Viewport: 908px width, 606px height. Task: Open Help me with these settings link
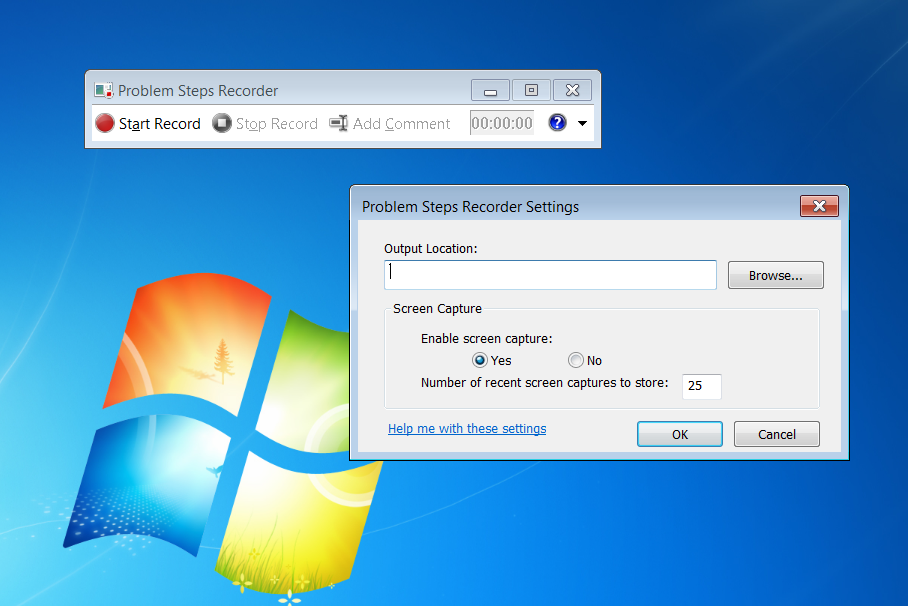click(x=467, y=429)
